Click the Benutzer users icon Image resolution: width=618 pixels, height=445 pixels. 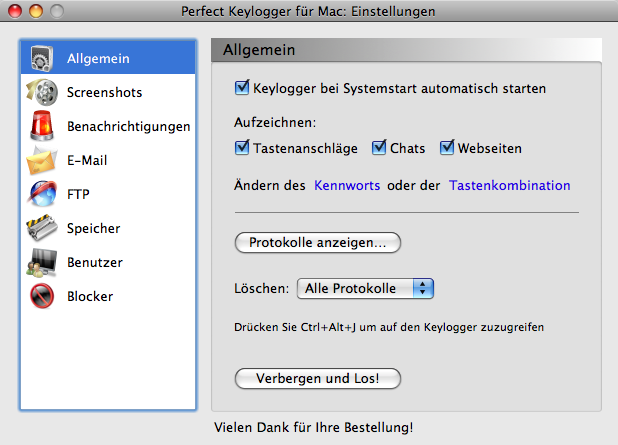(x=42, y=262)
